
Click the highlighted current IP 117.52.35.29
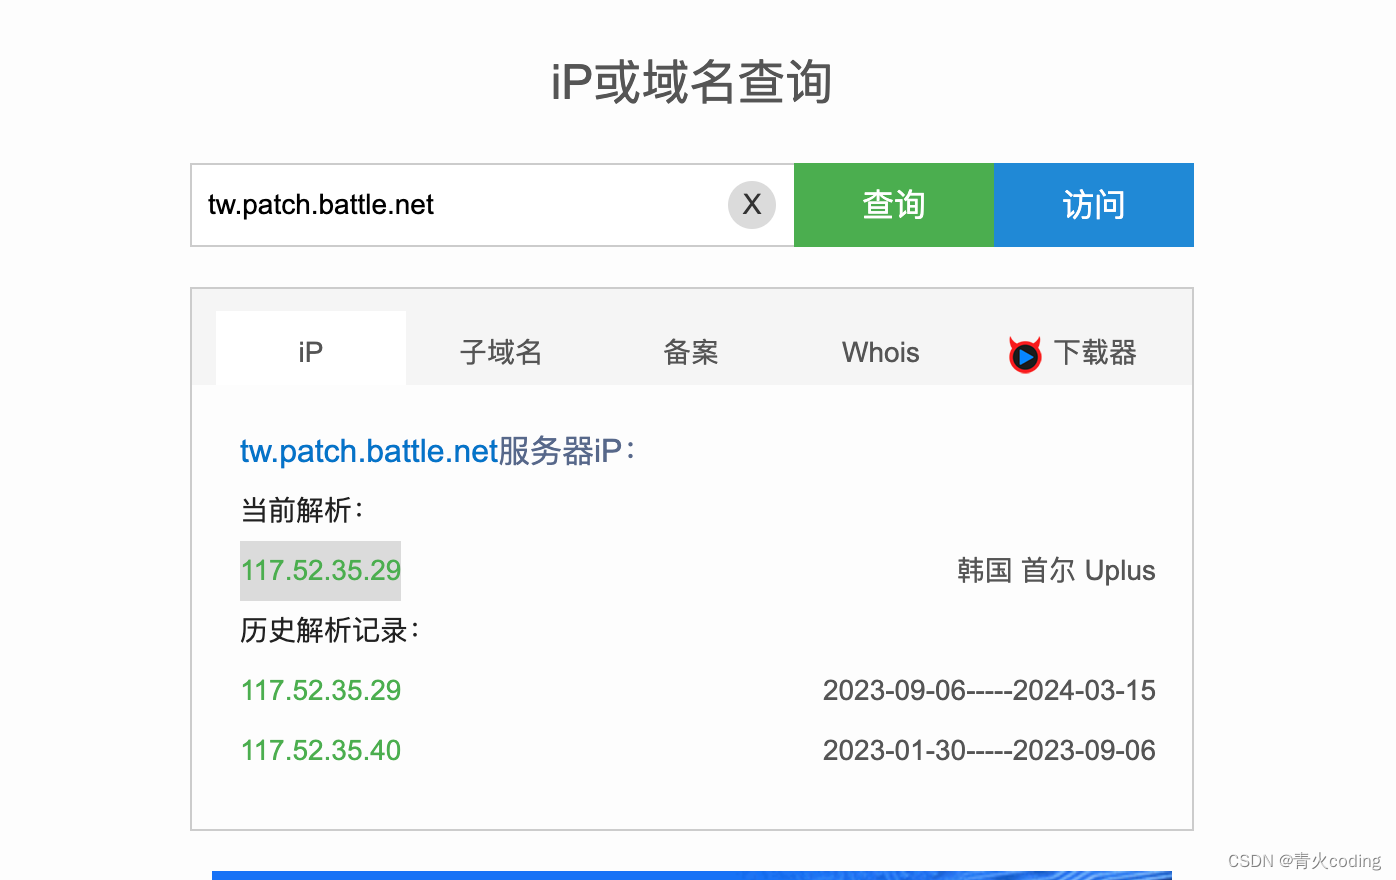pos(321,571)
